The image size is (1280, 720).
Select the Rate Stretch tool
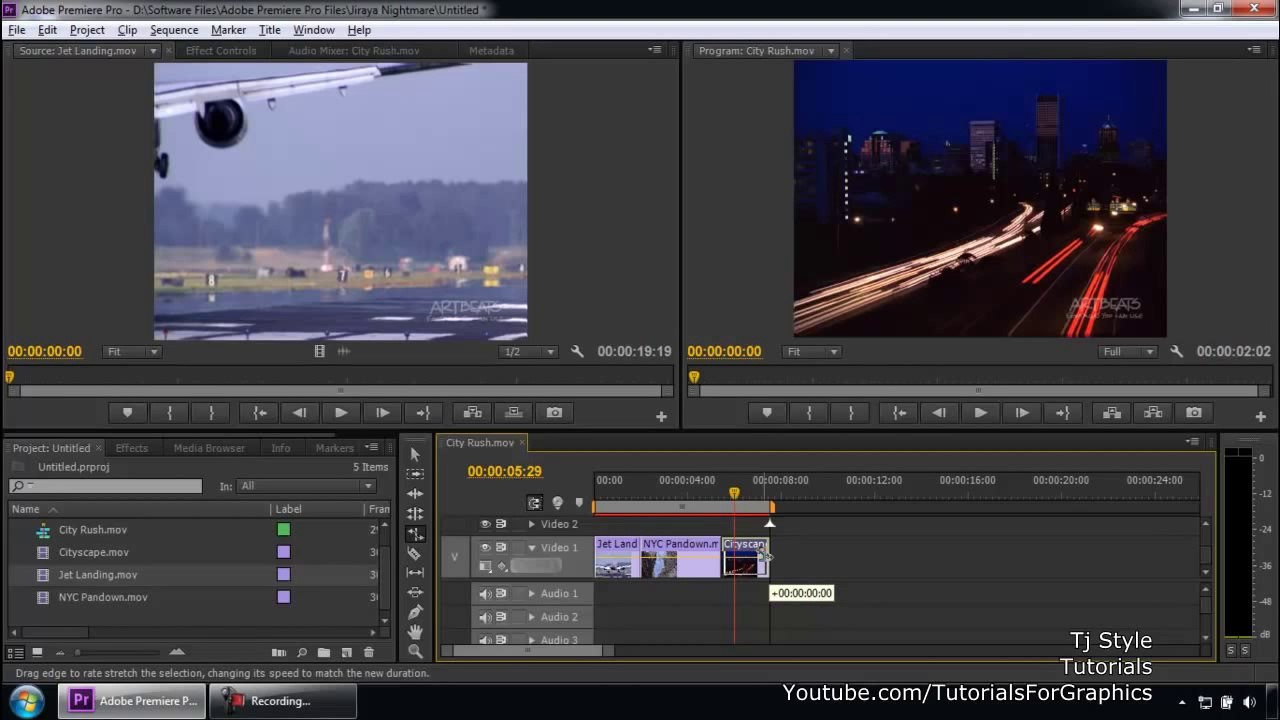(416, 534)
